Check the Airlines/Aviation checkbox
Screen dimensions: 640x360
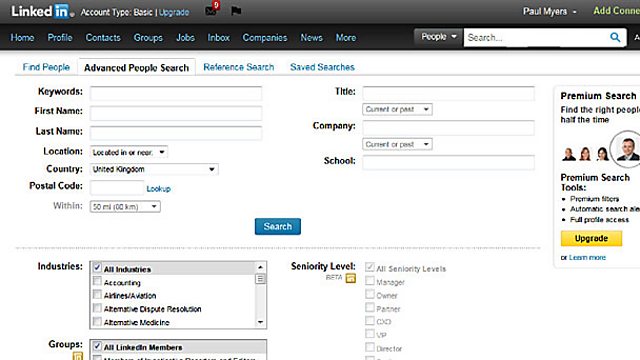point(97,294)
